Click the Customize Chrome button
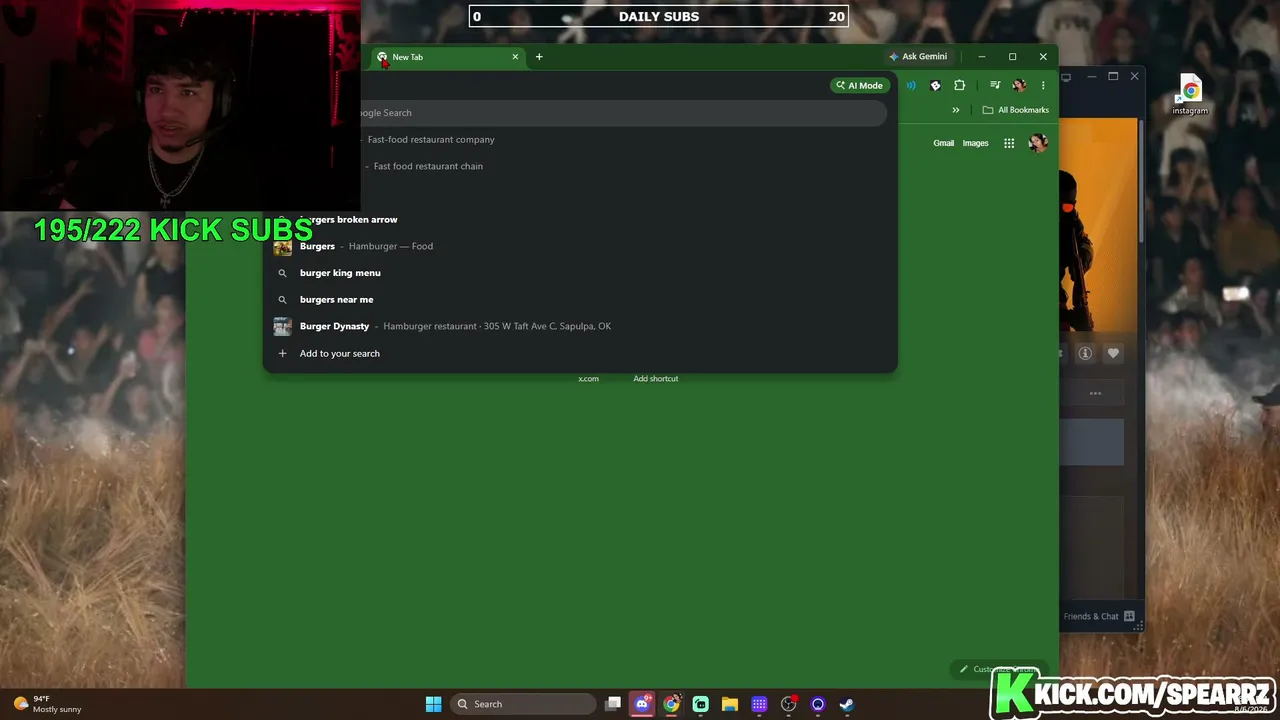 pyautogui.click(x=998, y=669)
